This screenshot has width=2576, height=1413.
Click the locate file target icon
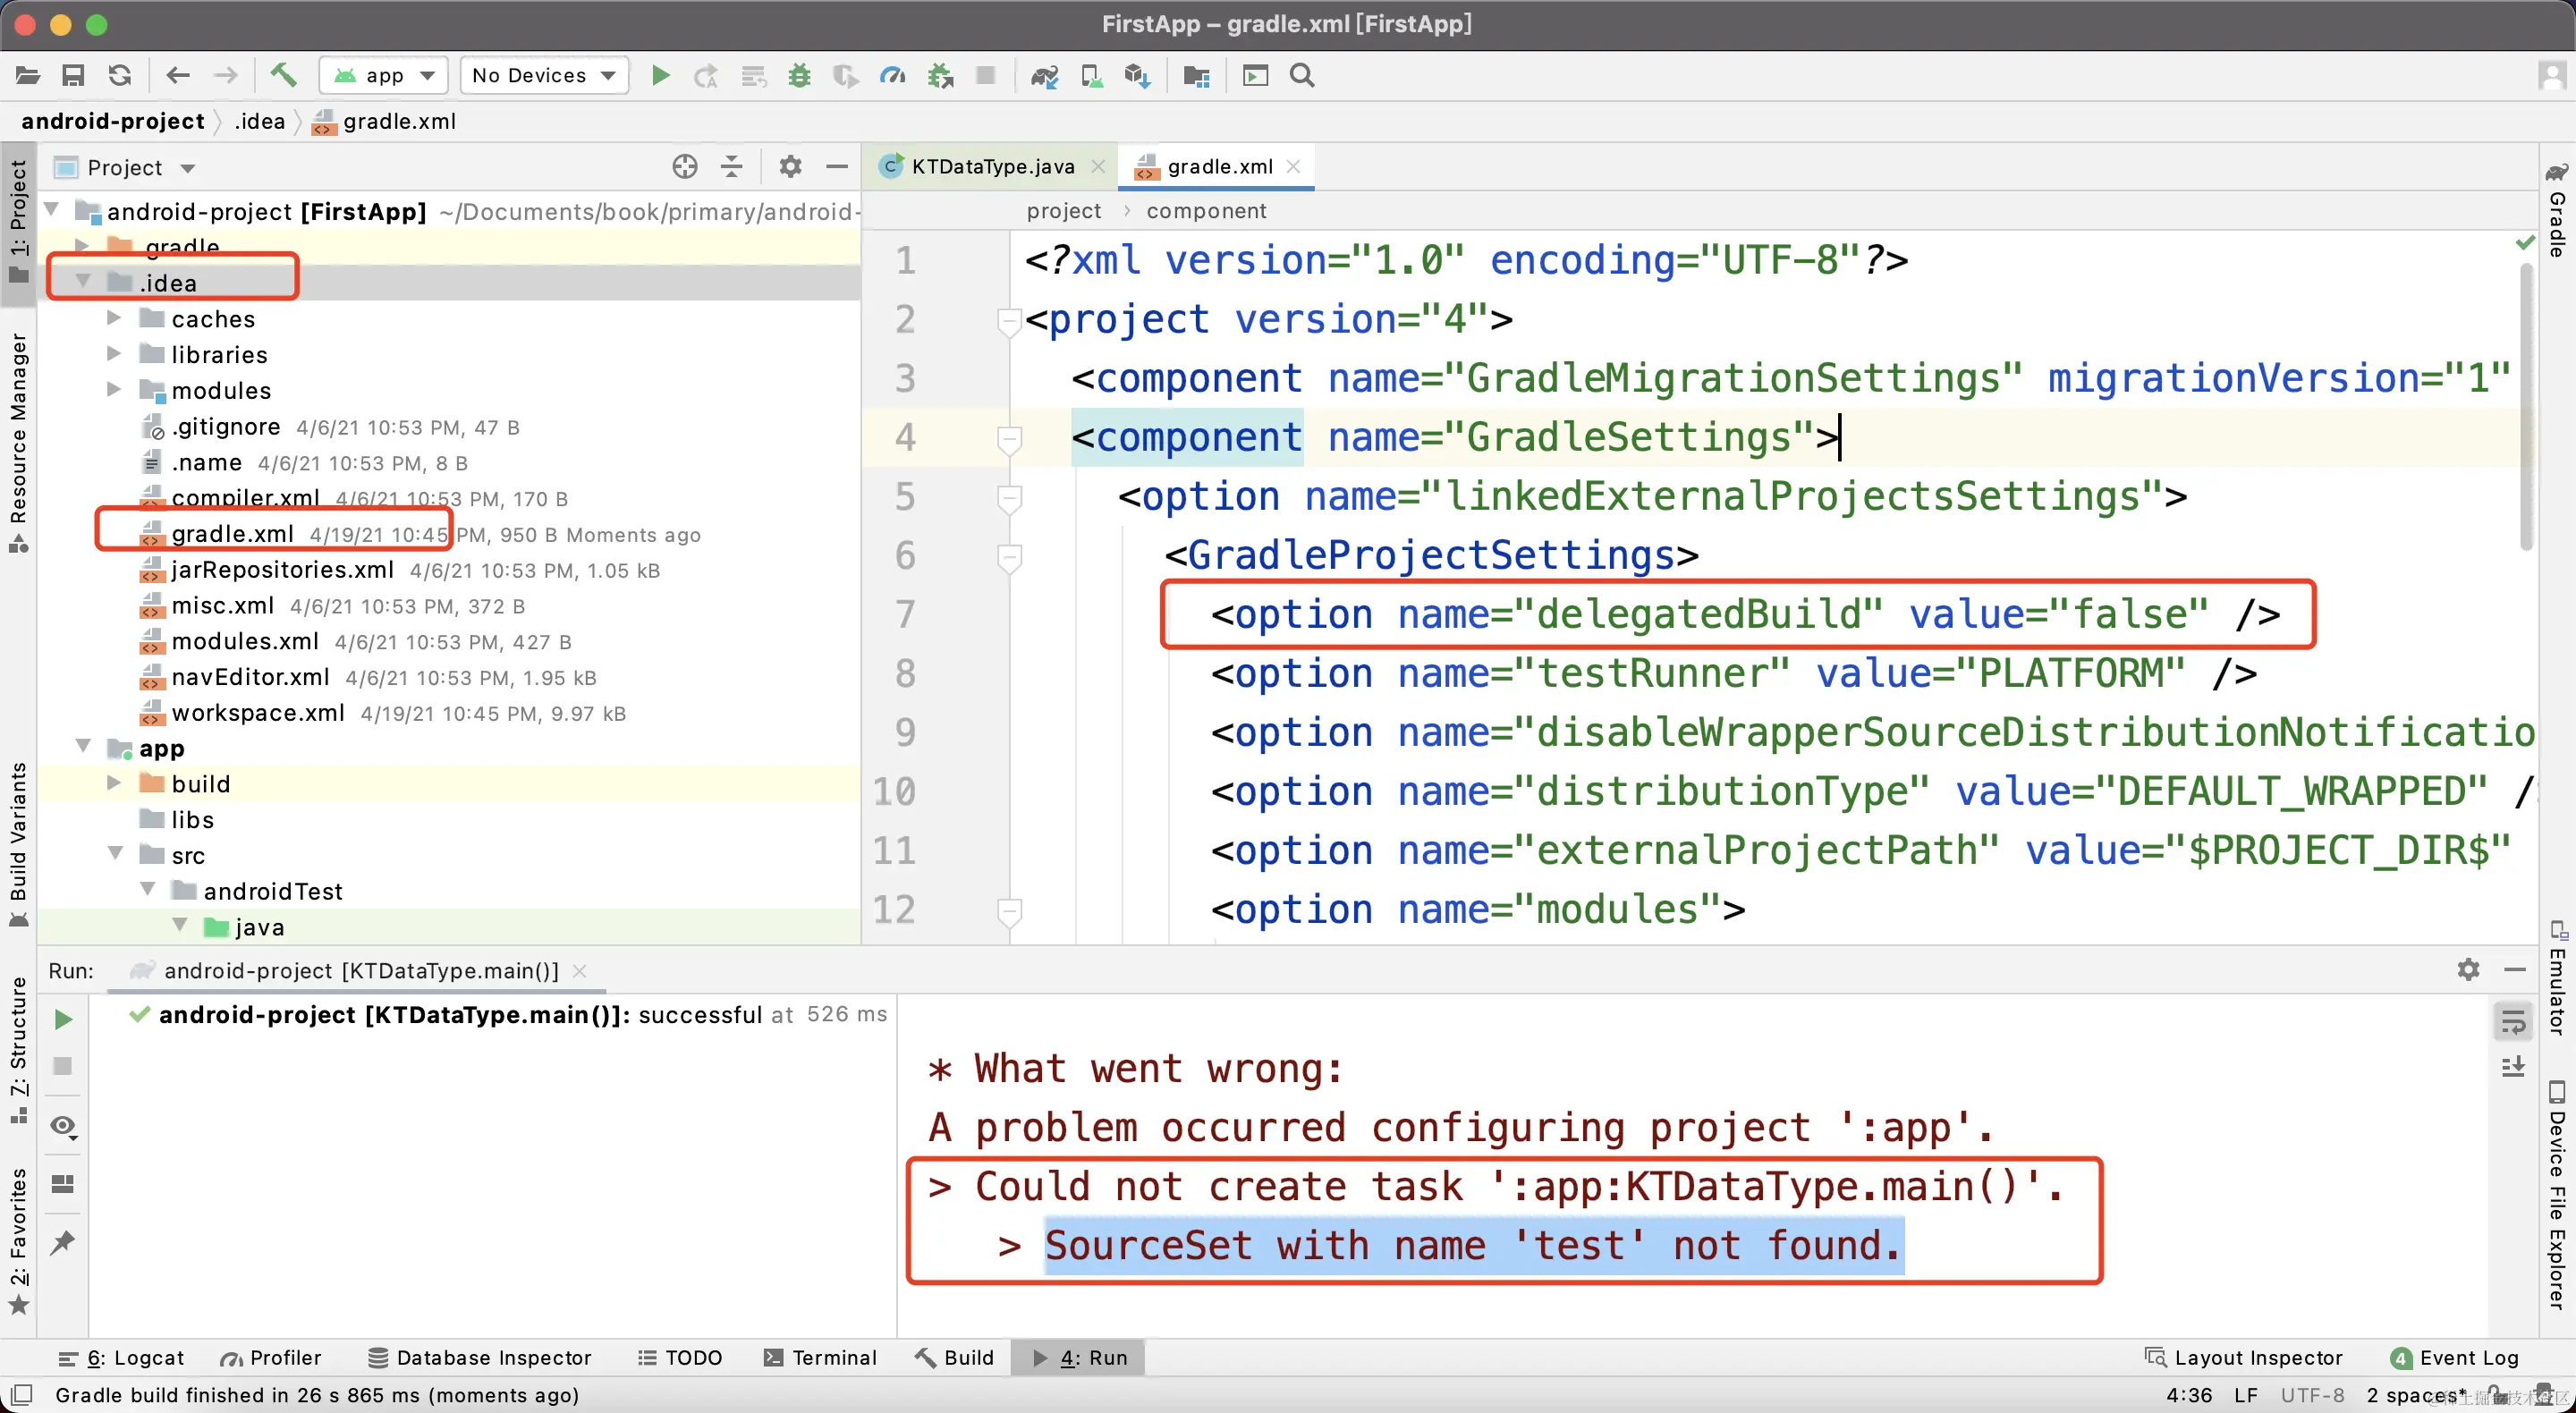tap(684, 167)
